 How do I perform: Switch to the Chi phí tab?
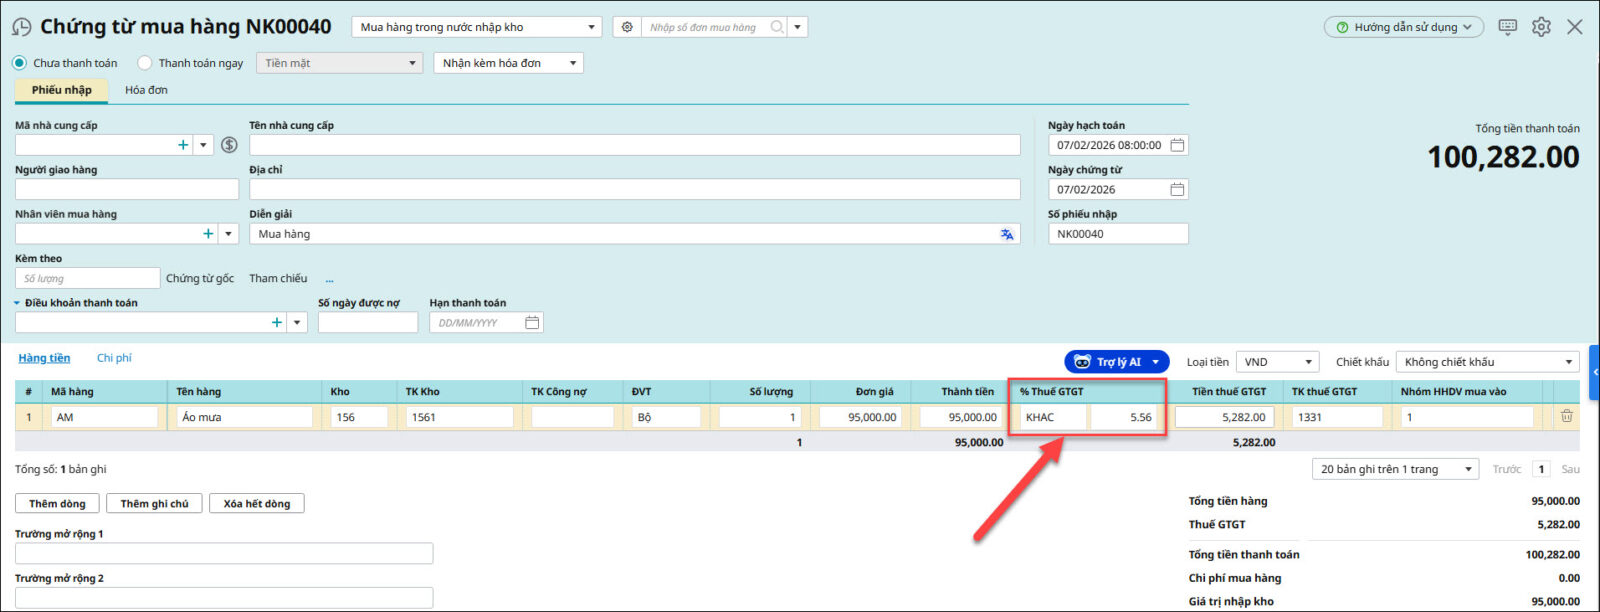(114, 358)
